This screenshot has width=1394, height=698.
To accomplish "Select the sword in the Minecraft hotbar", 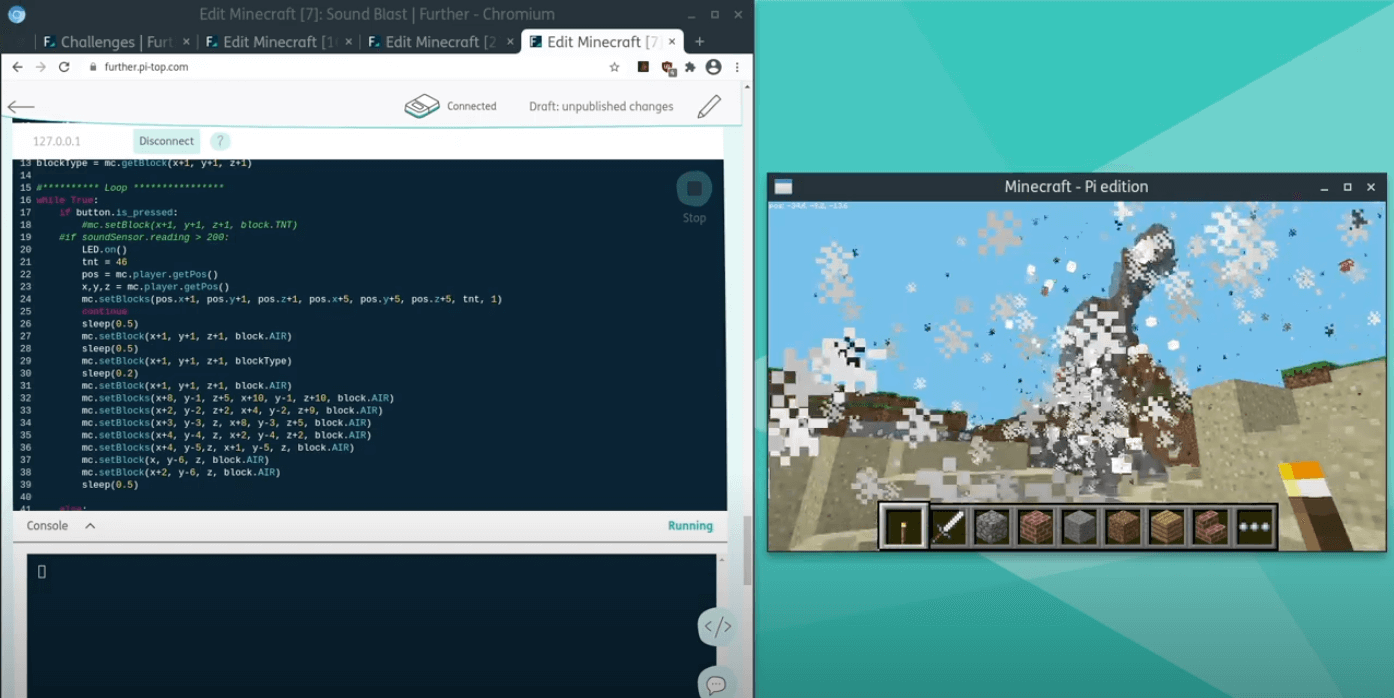I will [948, 526].
